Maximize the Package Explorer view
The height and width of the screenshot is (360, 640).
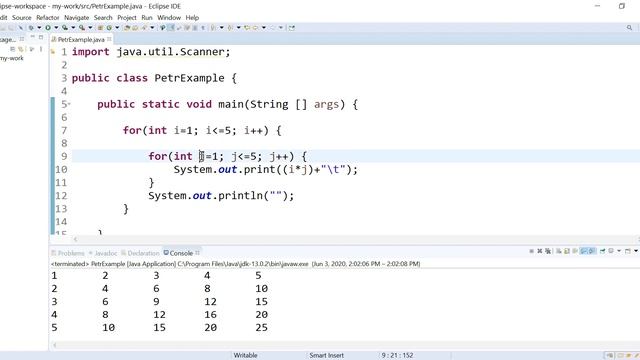pos(41,37)
